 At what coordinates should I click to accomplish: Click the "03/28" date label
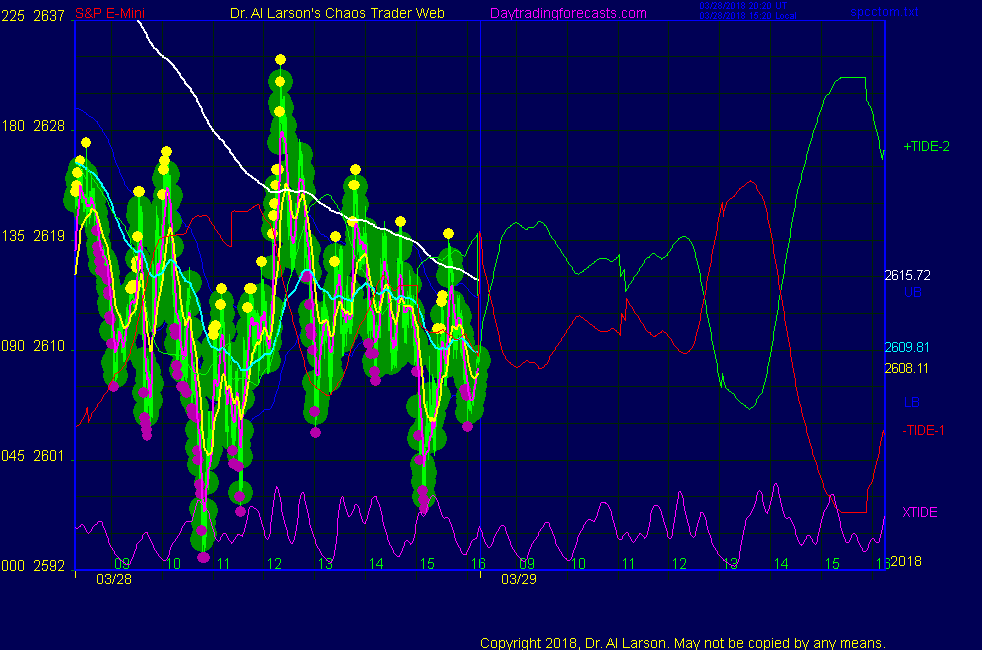(114, 579)
